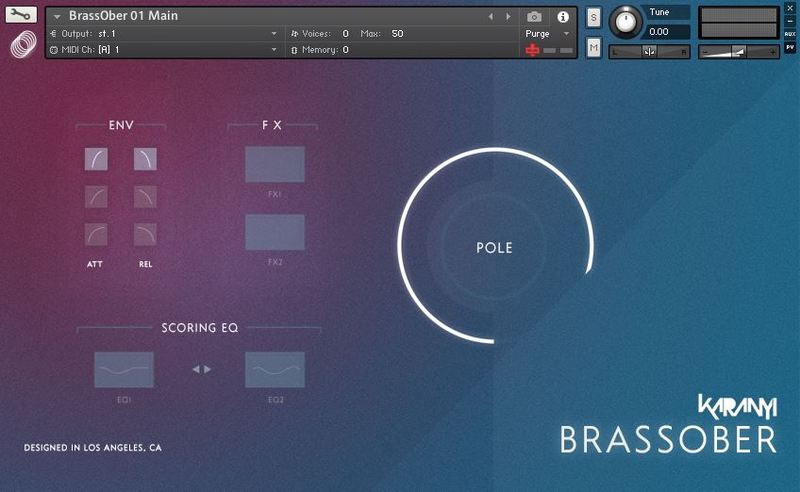Enable the EQ2 scoring curve
Screen dimensions: 800x492
point(275,370)
